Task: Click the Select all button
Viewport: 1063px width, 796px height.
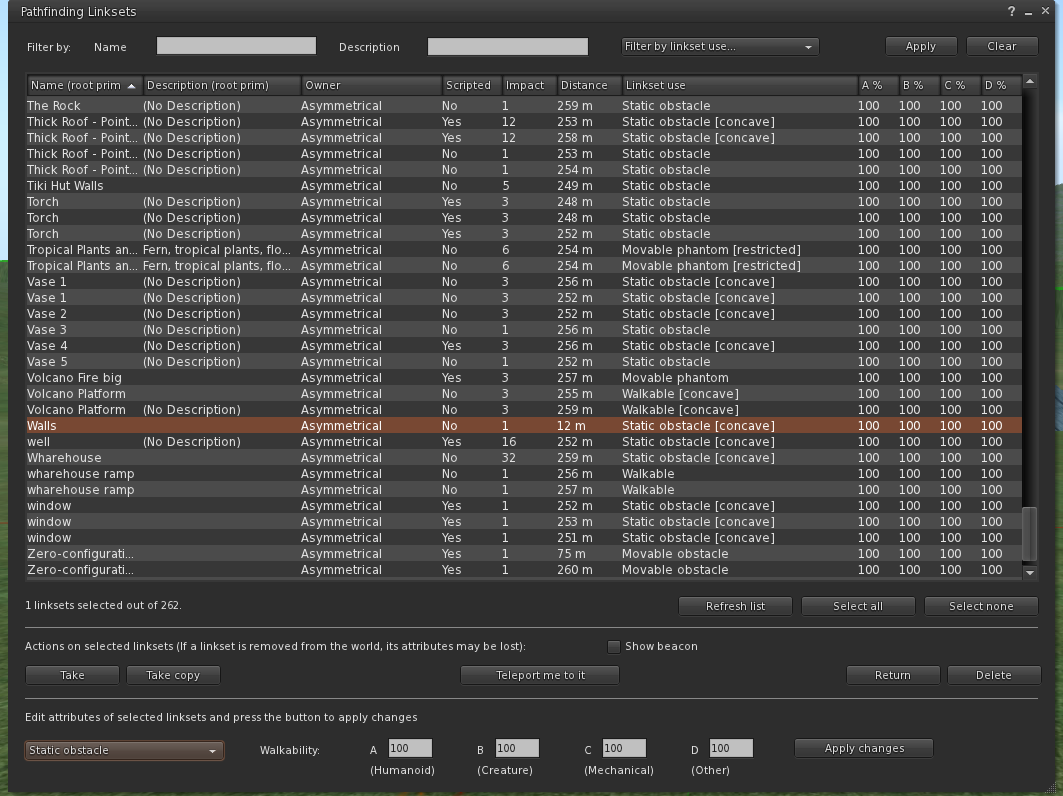Action: point(858,606)
